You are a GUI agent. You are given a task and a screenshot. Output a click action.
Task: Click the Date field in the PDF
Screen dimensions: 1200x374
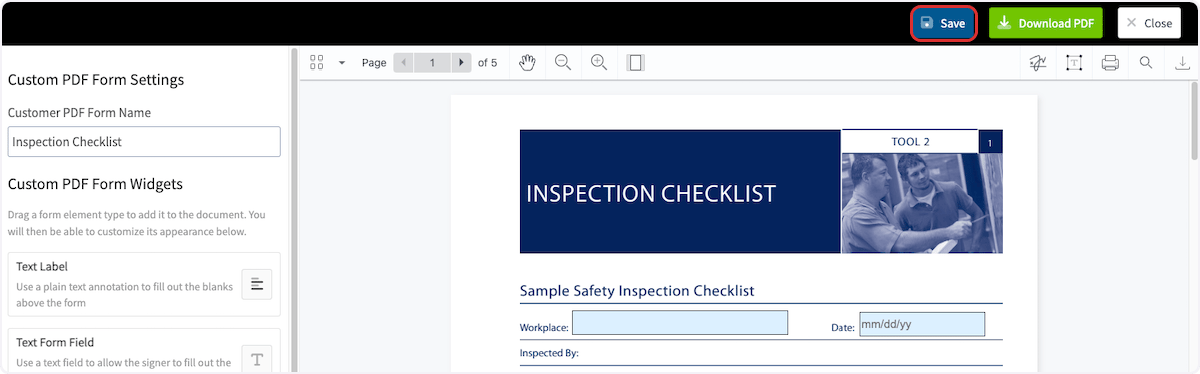pyautogui.click(x=922, y=324)
